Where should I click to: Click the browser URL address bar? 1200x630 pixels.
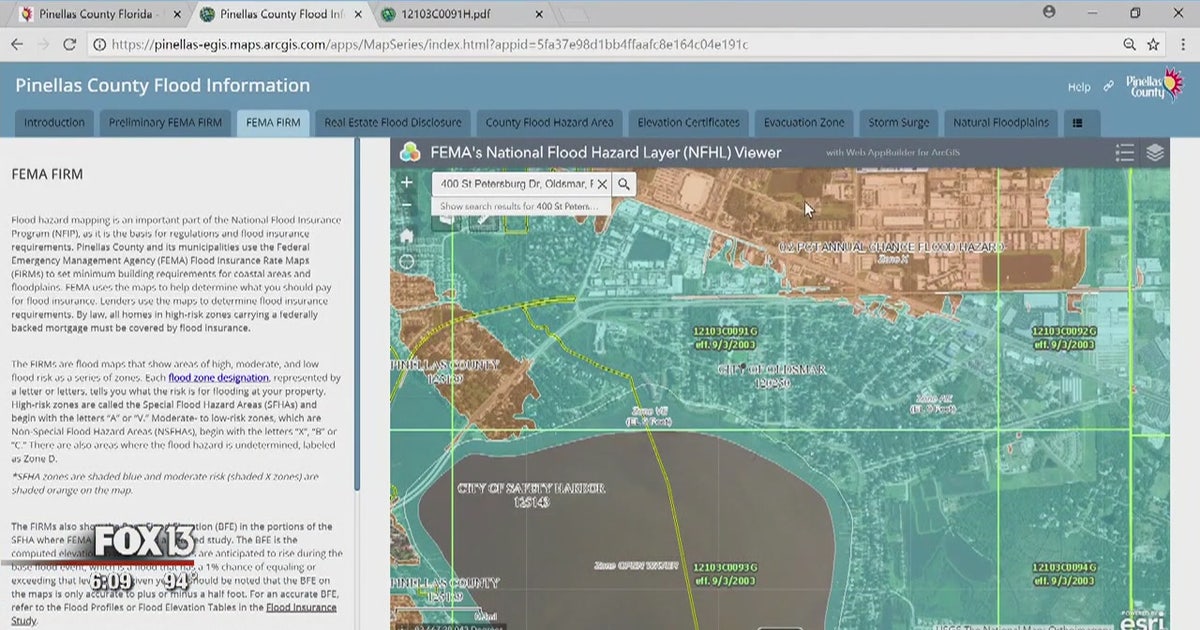(x=600, y=45)
